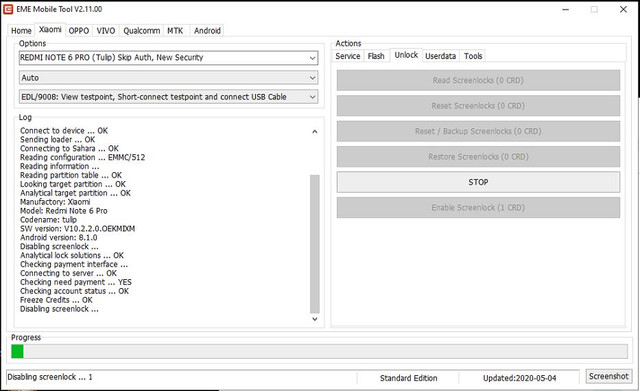Click log line 'Connect to device ... OK'

point(64,131)
